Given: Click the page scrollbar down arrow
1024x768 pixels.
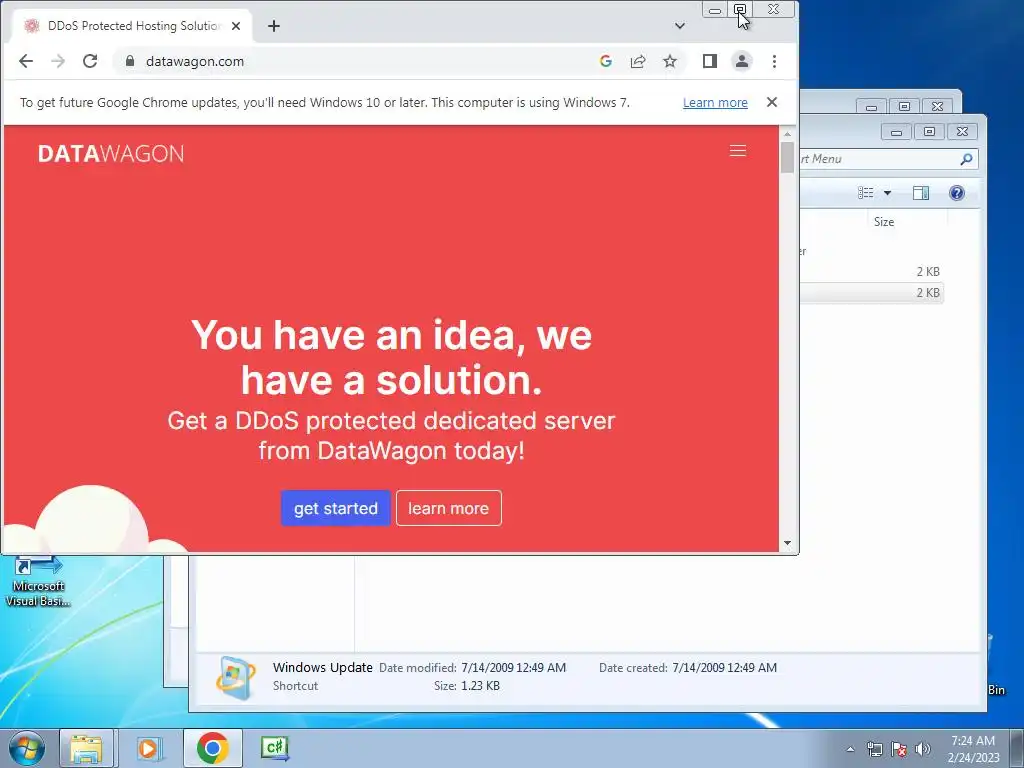Looking at the screenshot, I should [x=788, y=543].
